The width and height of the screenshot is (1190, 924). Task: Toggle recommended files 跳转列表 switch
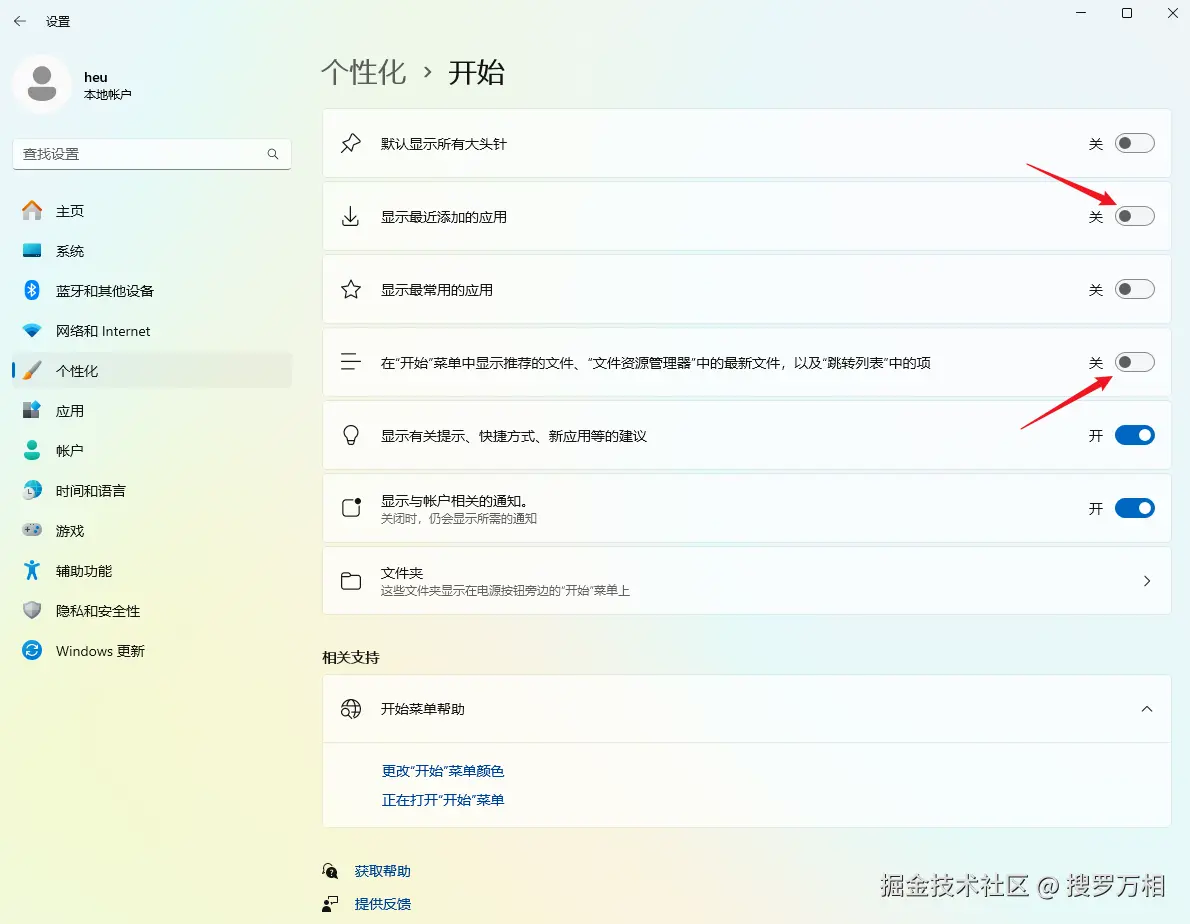tap(1135, 362)
